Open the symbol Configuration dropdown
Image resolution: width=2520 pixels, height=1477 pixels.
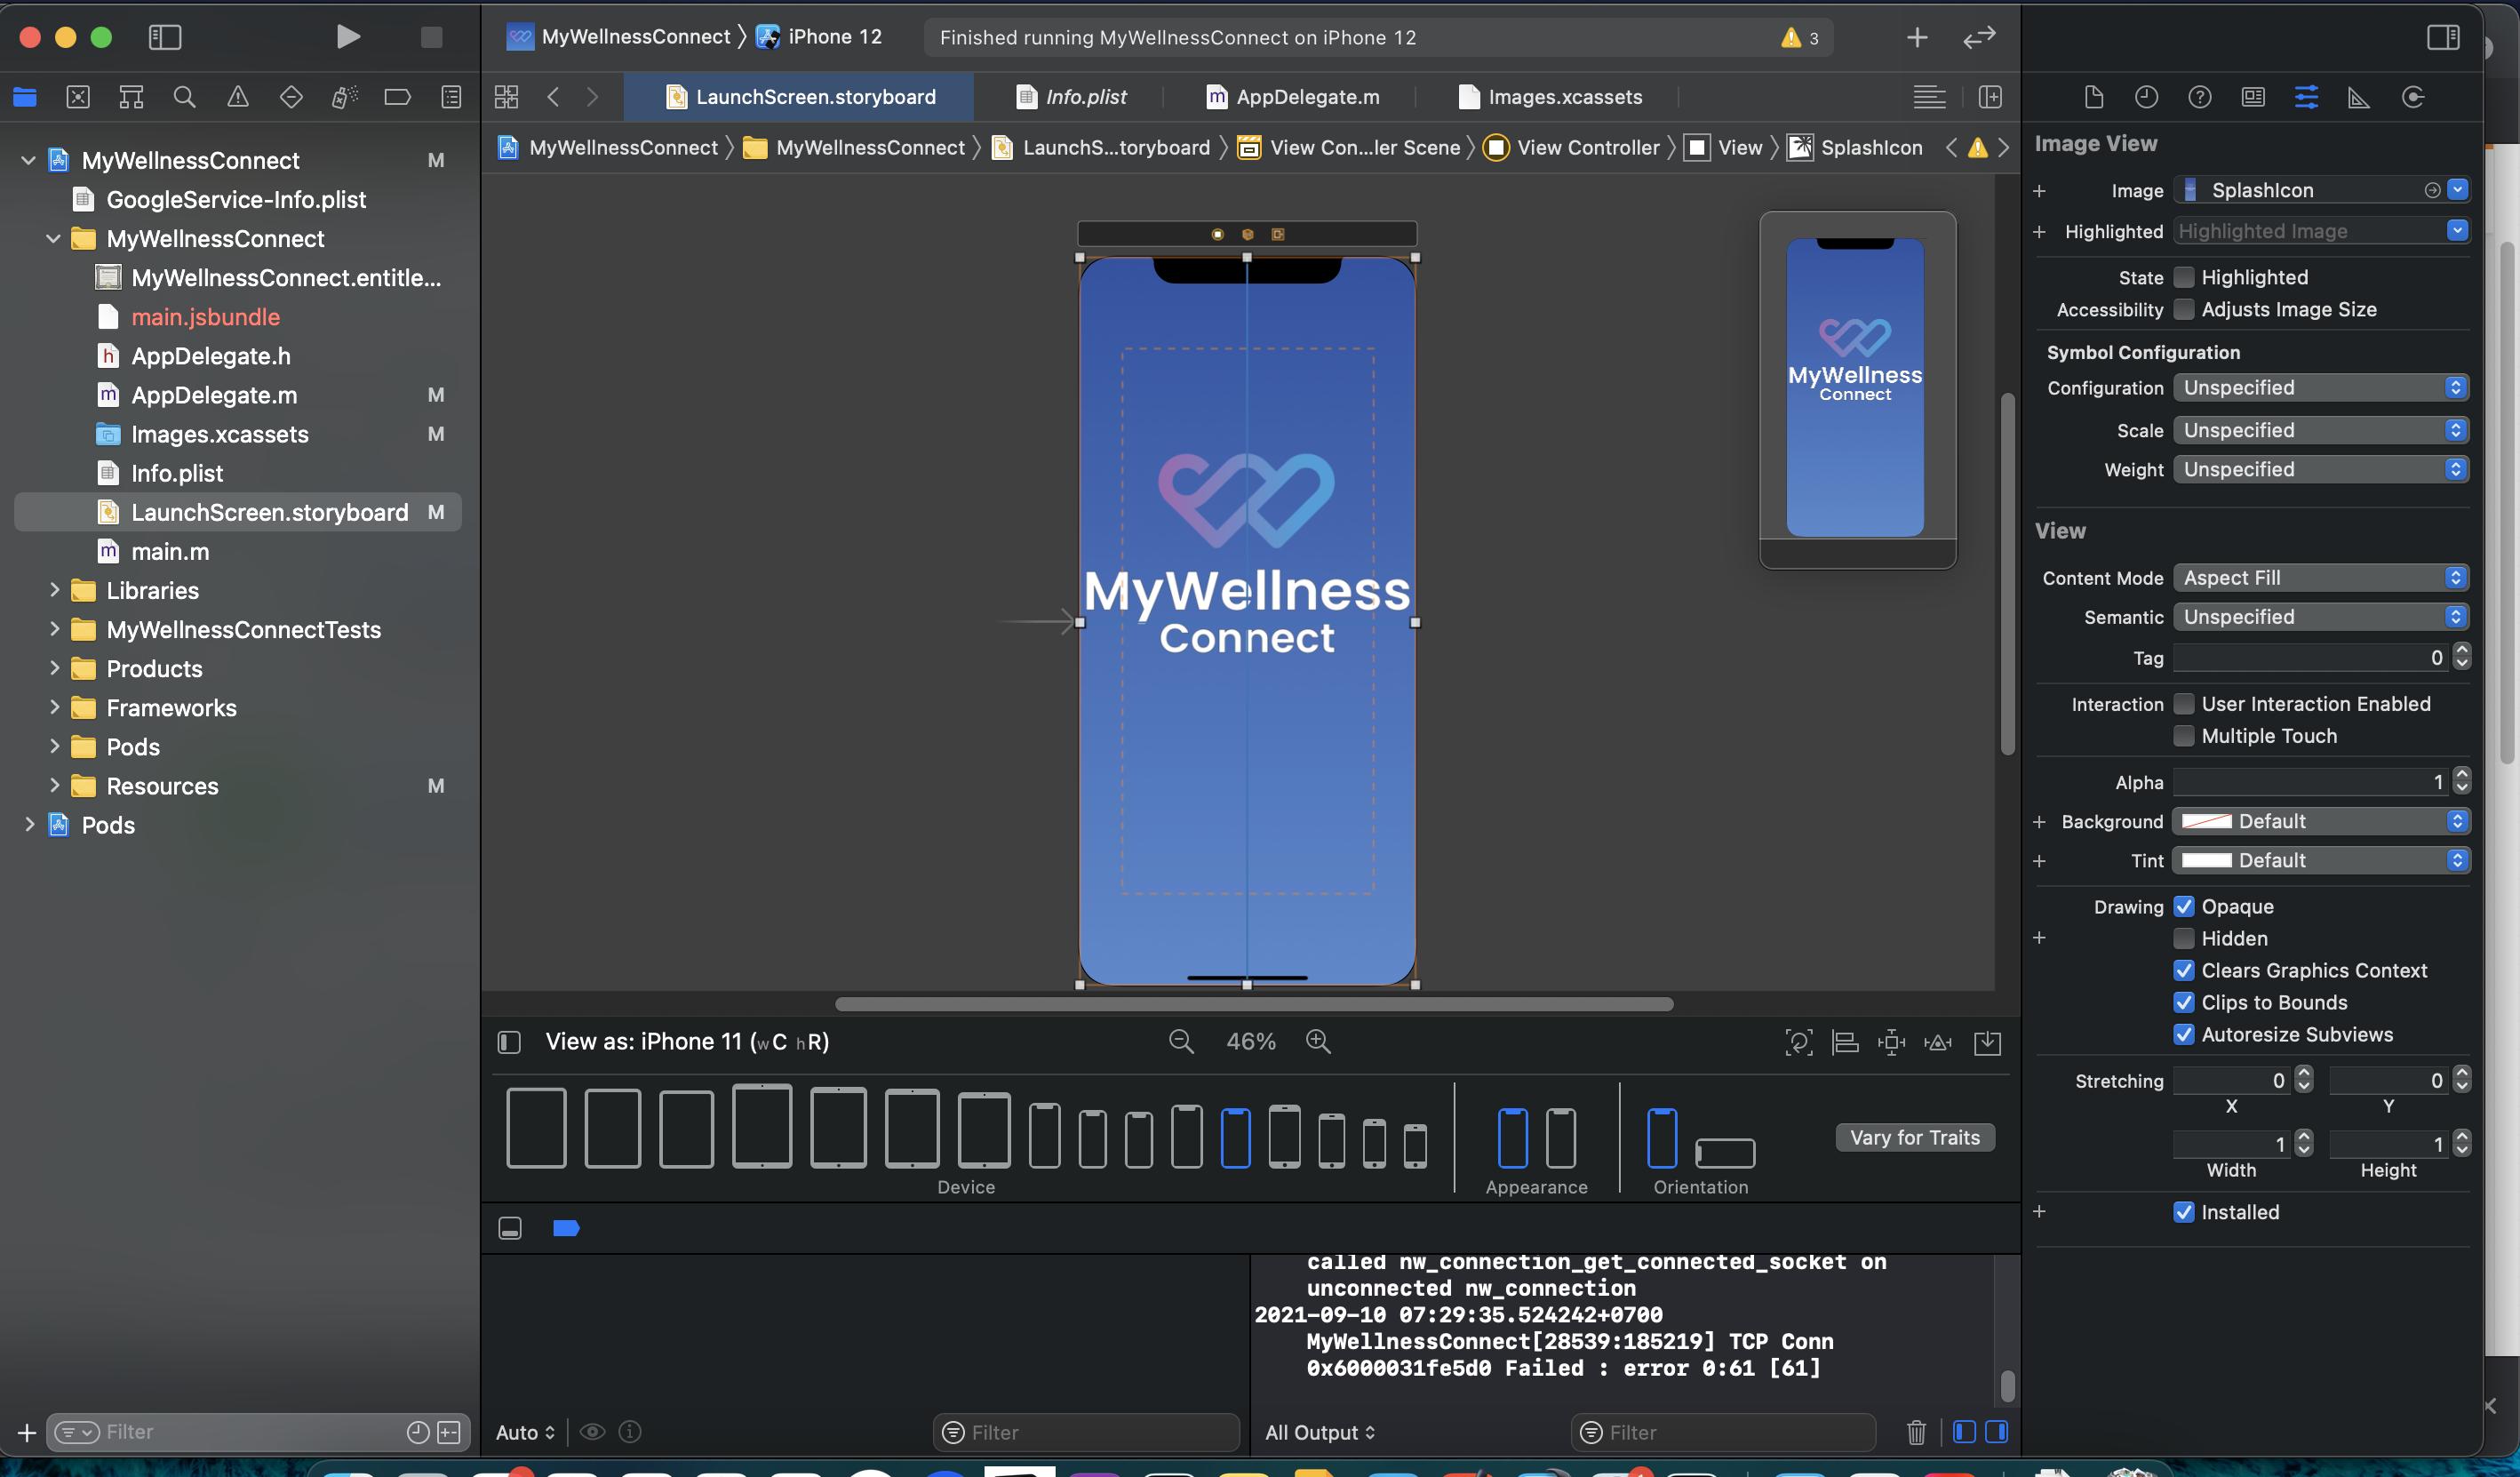(2320, 388)
